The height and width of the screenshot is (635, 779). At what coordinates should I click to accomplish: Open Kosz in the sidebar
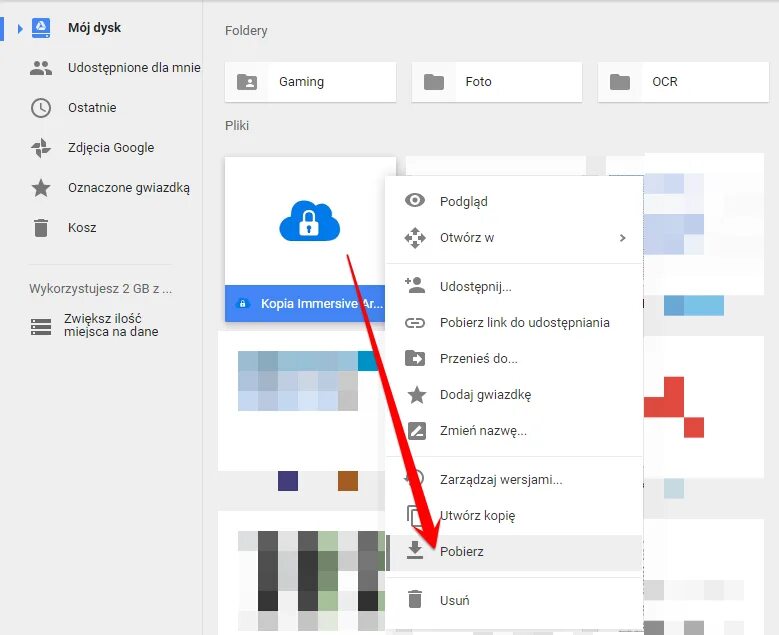coord(82,228)
